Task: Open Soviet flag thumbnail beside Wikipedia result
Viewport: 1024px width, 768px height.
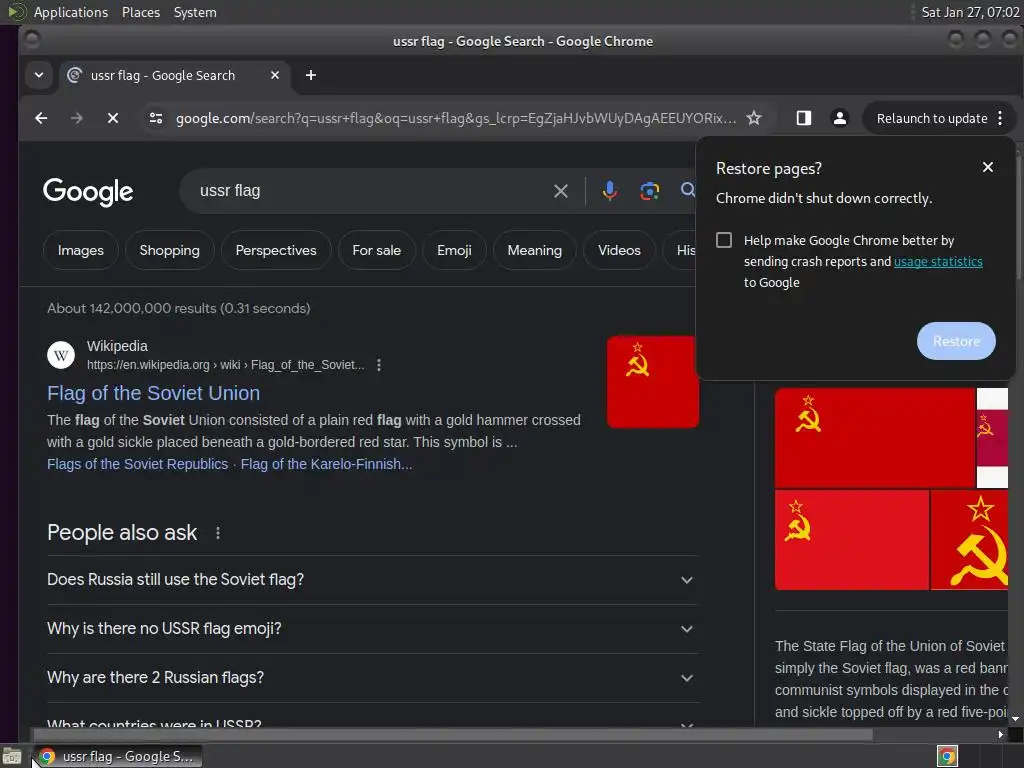Action: point(652,382)
